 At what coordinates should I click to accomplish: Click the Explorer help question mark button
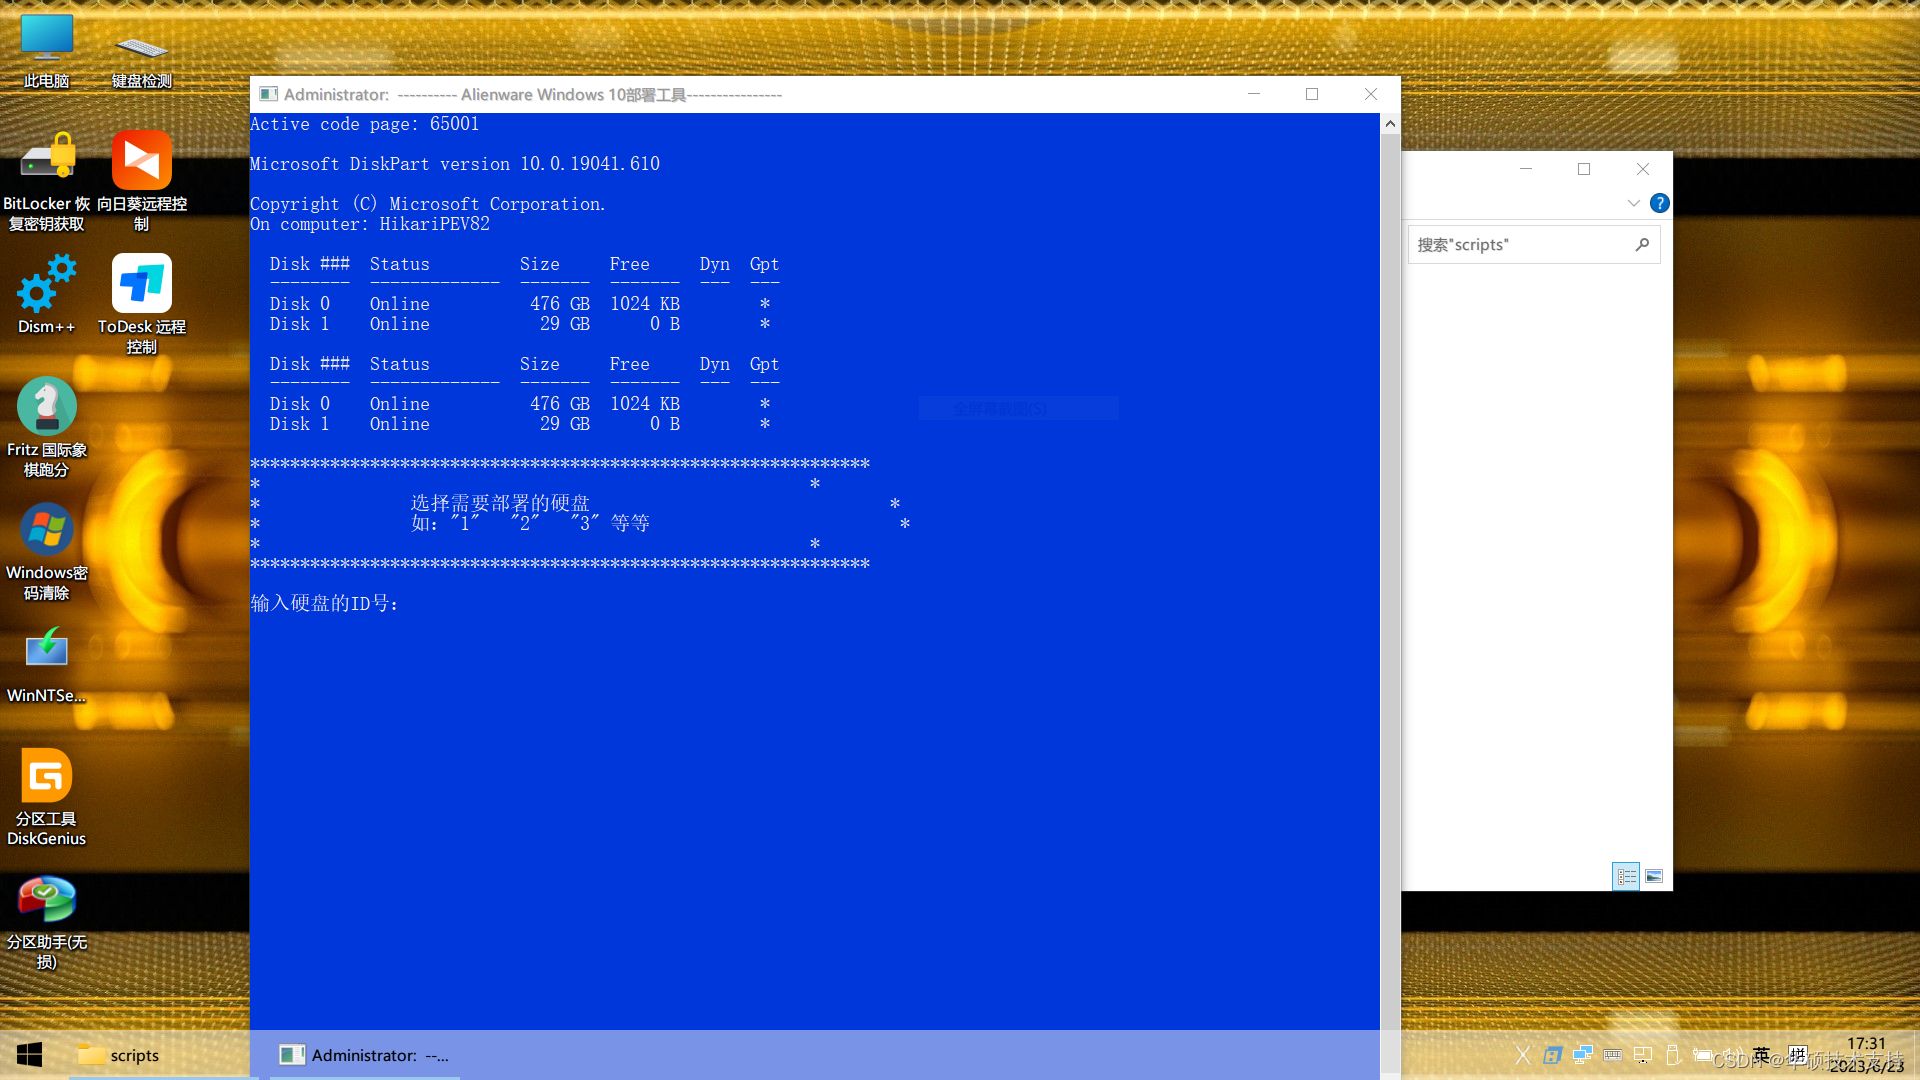tap(1660, 203)
